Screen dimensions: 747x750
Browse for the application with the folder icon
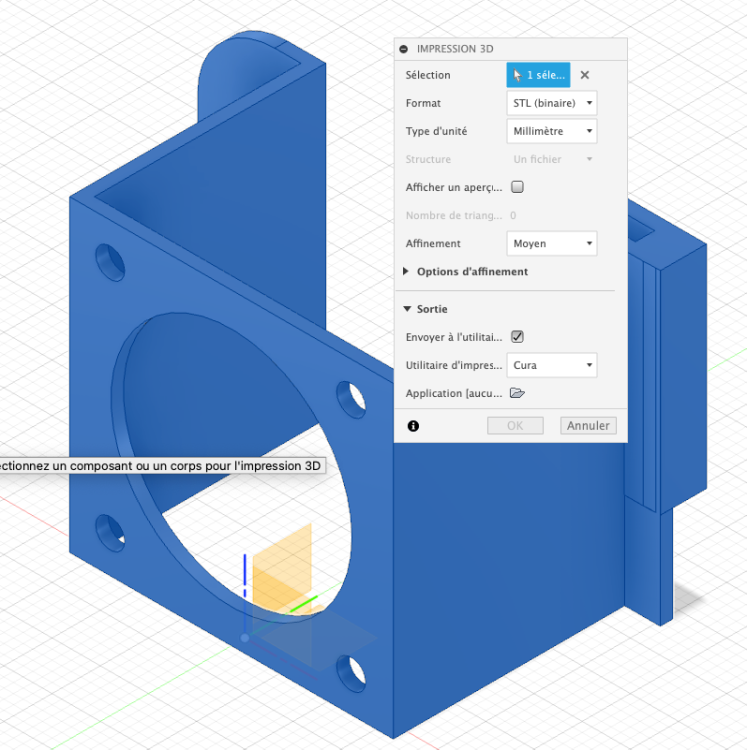click(517, 393)
